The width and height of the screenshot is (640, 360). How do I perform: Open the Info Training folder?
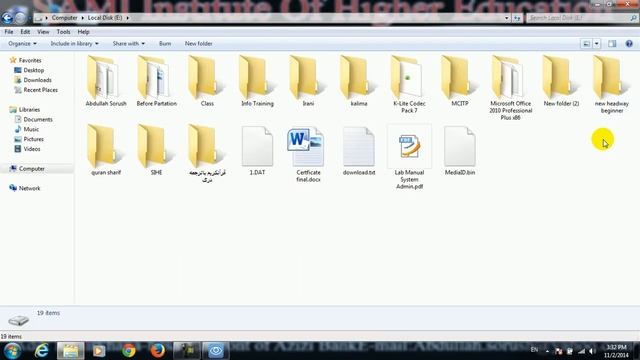[258, 82]
